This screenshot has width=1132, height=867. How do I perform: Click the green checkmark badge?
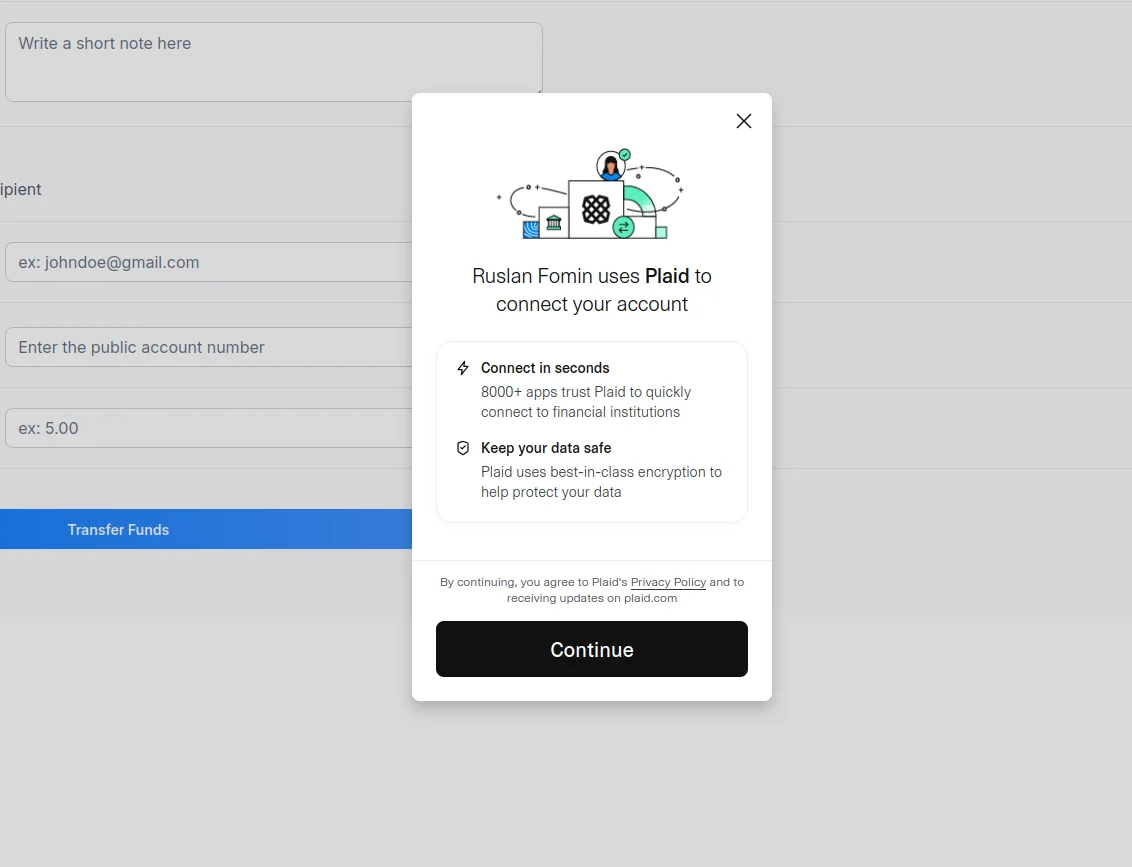[x=625, y=155]
